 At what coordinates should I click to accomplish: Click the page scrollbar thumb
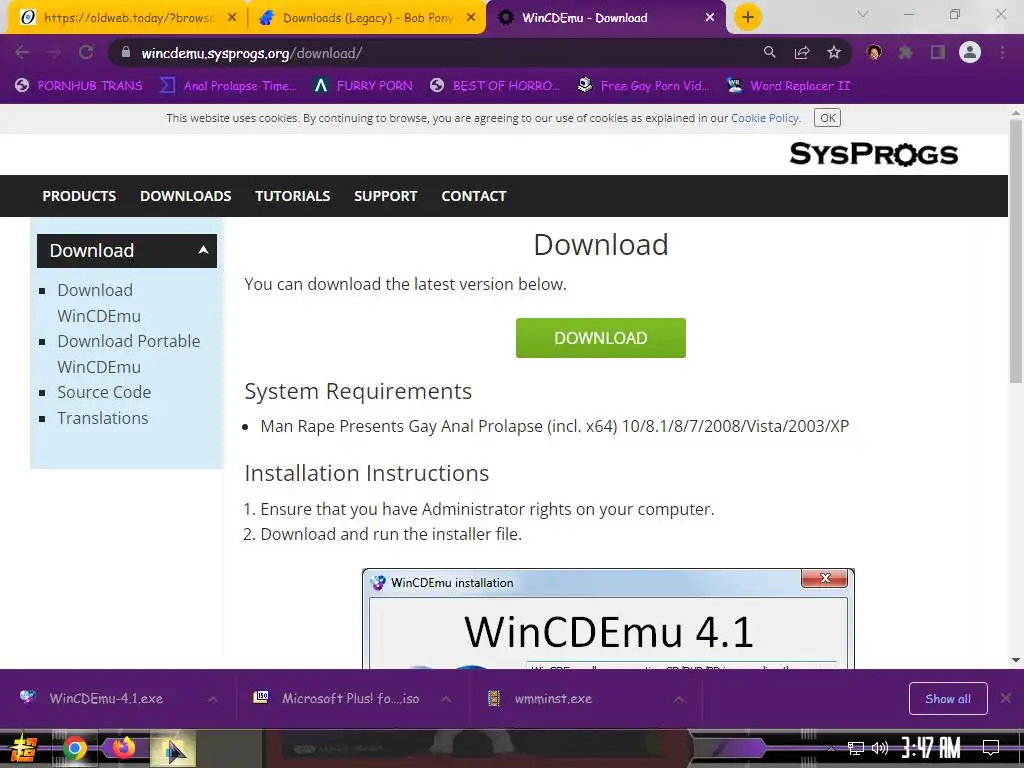[x=1016, y=251]
